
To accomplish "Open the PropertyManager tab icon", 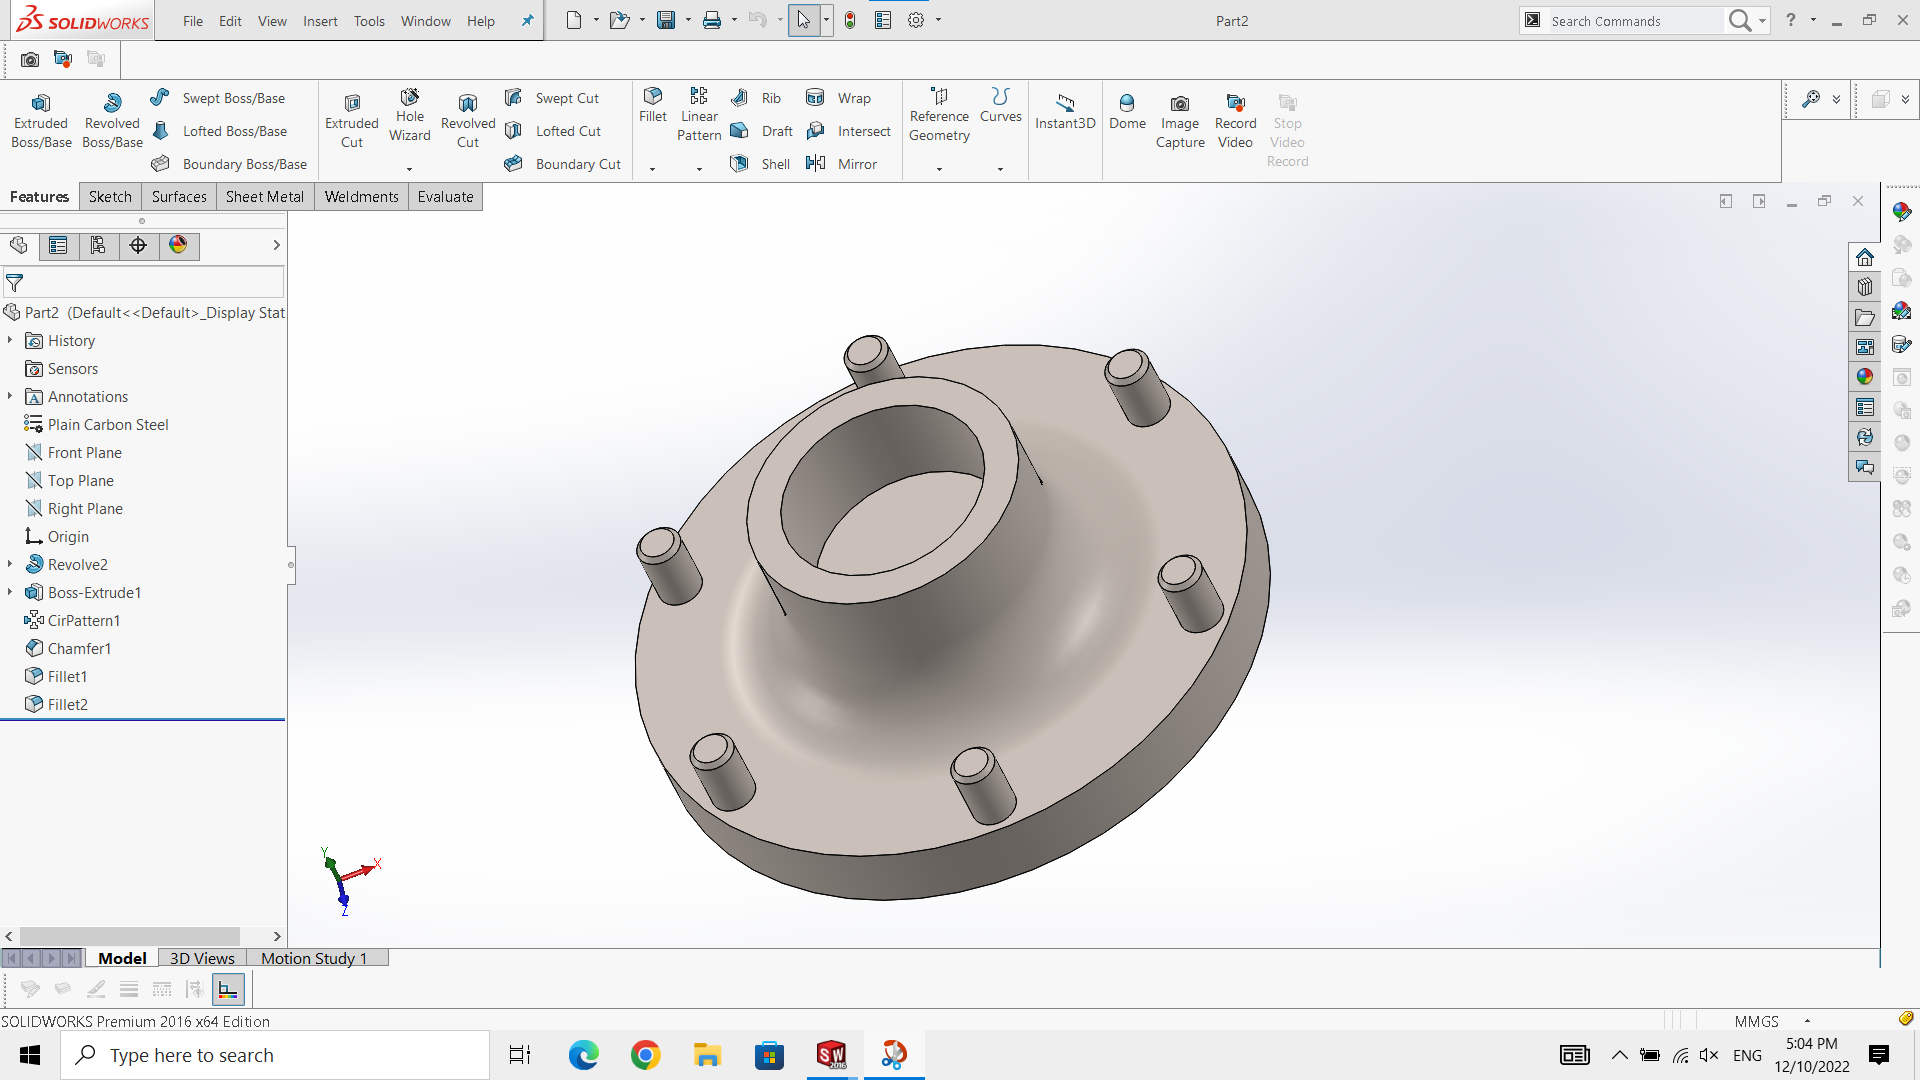I will [x=58, y=246].
